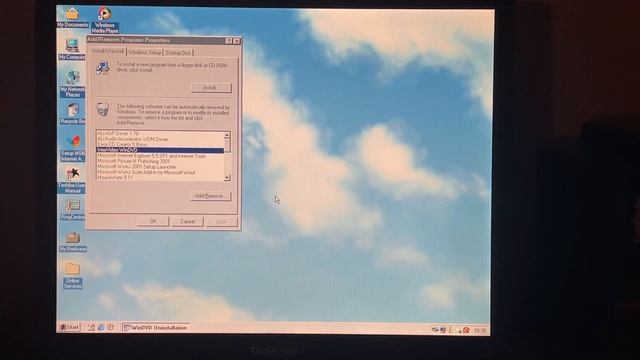Viewport: 640px width, 360px height.
Task: Open the My Documents desktop icon
Action: pyautogui.click(x=72, y=18)
